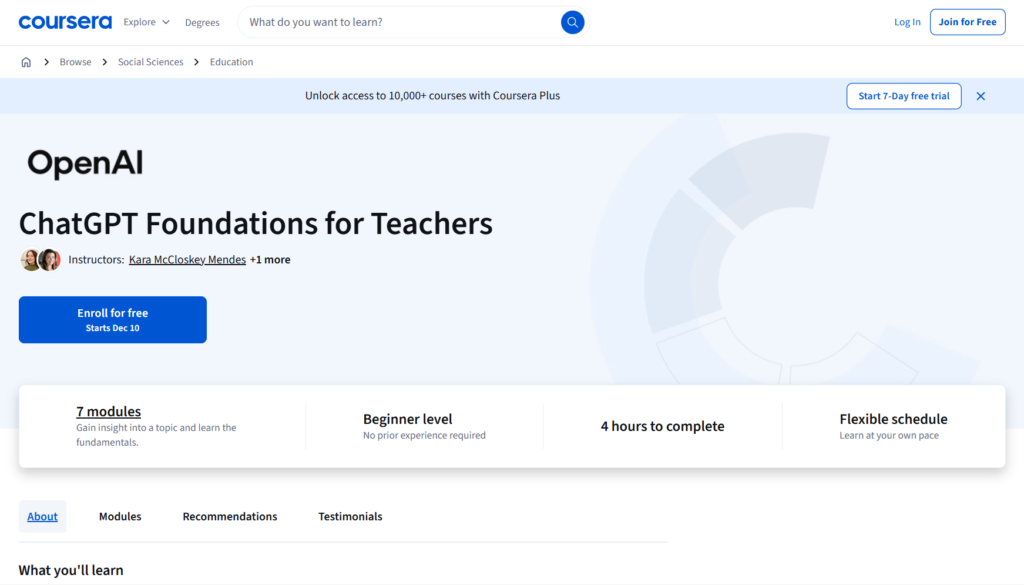Click the Log In link

pos(907,22)
